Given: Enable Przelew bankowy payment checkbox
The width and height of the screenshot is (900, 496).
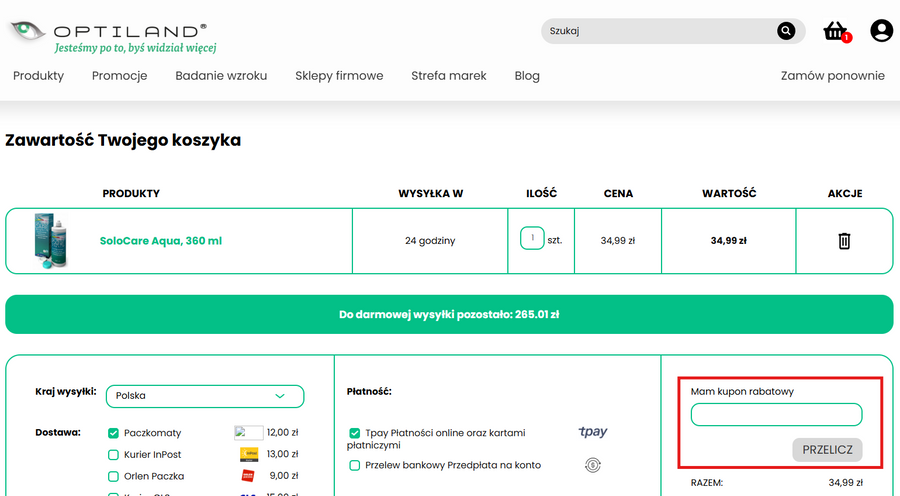Looking at the screenshot, I should click(x=355, y=466).
